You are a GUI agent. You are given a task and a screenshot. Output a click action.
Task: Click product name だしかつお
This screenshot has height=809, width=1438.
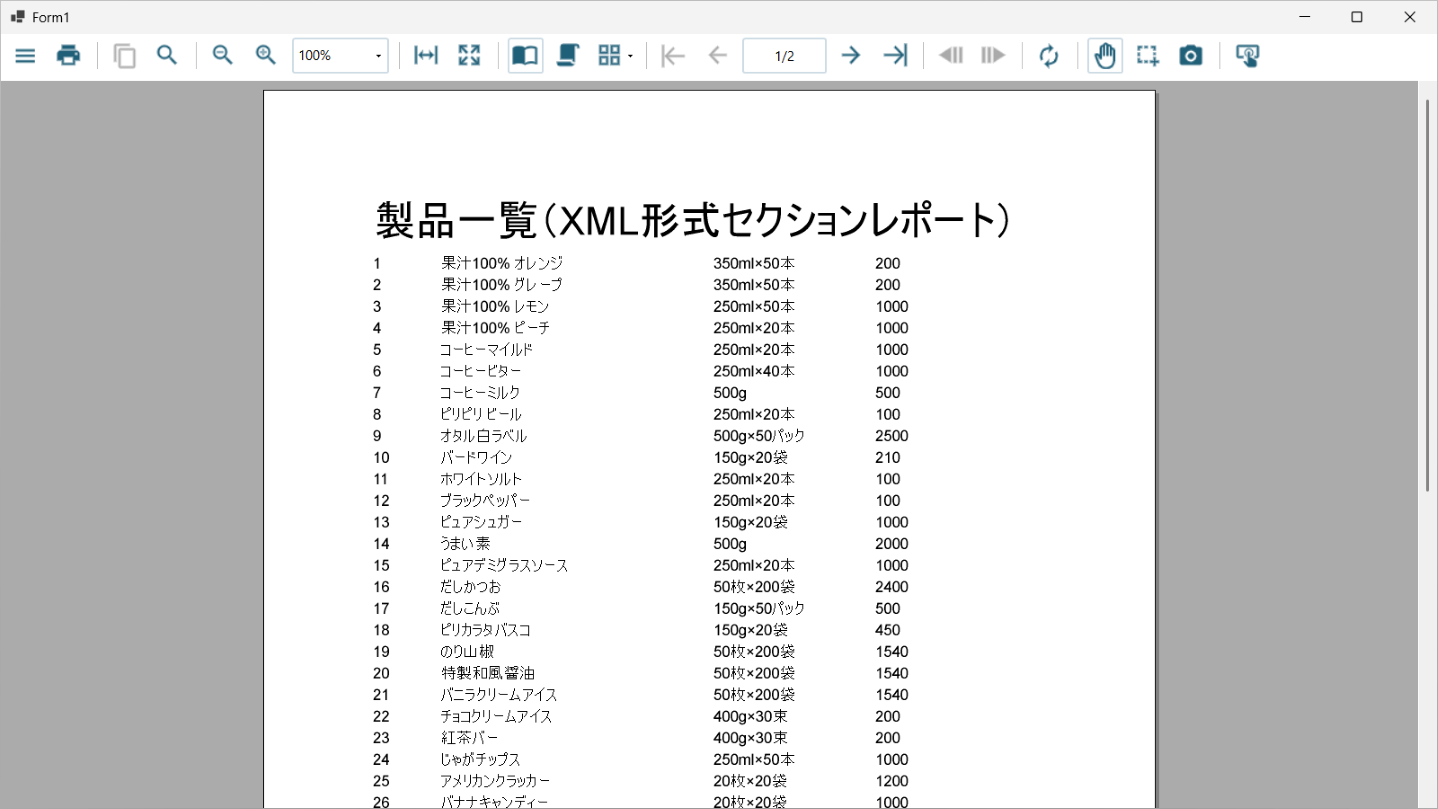pos(470,587)
